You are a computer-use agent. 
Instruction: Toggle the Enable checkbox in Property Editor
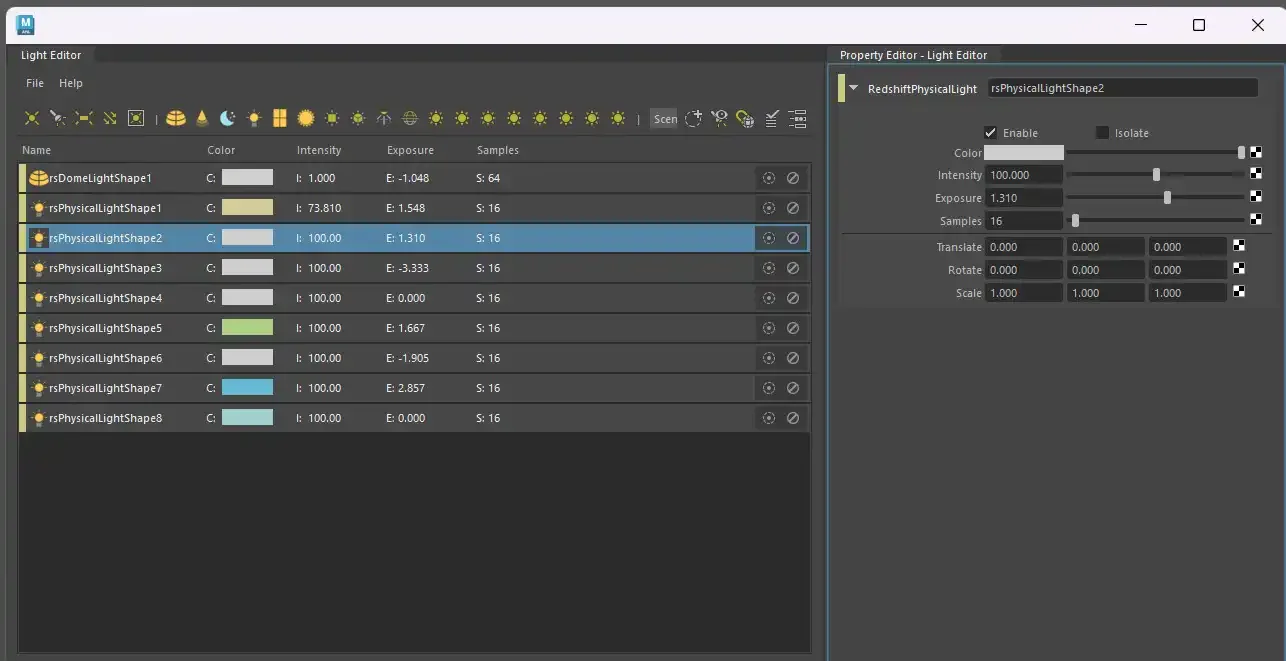coord(990,132)
